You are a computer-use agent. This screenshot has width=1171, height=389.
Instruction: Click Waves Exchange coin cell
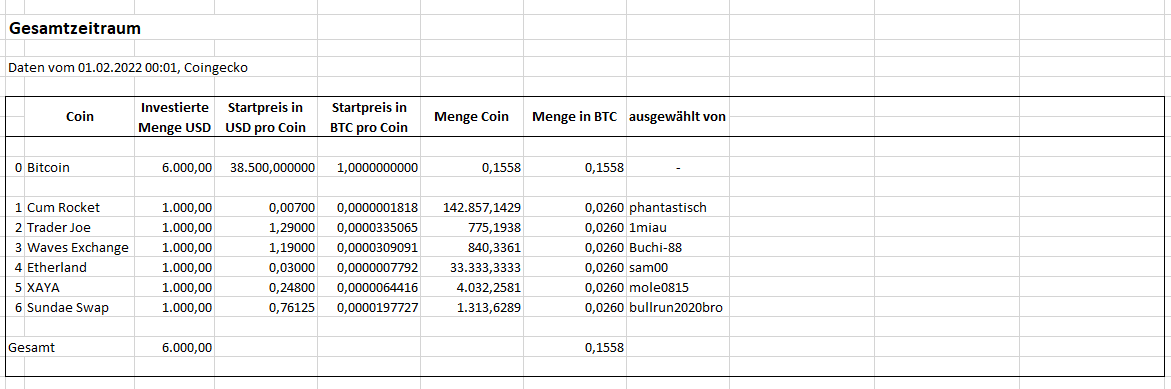point(80,247)
